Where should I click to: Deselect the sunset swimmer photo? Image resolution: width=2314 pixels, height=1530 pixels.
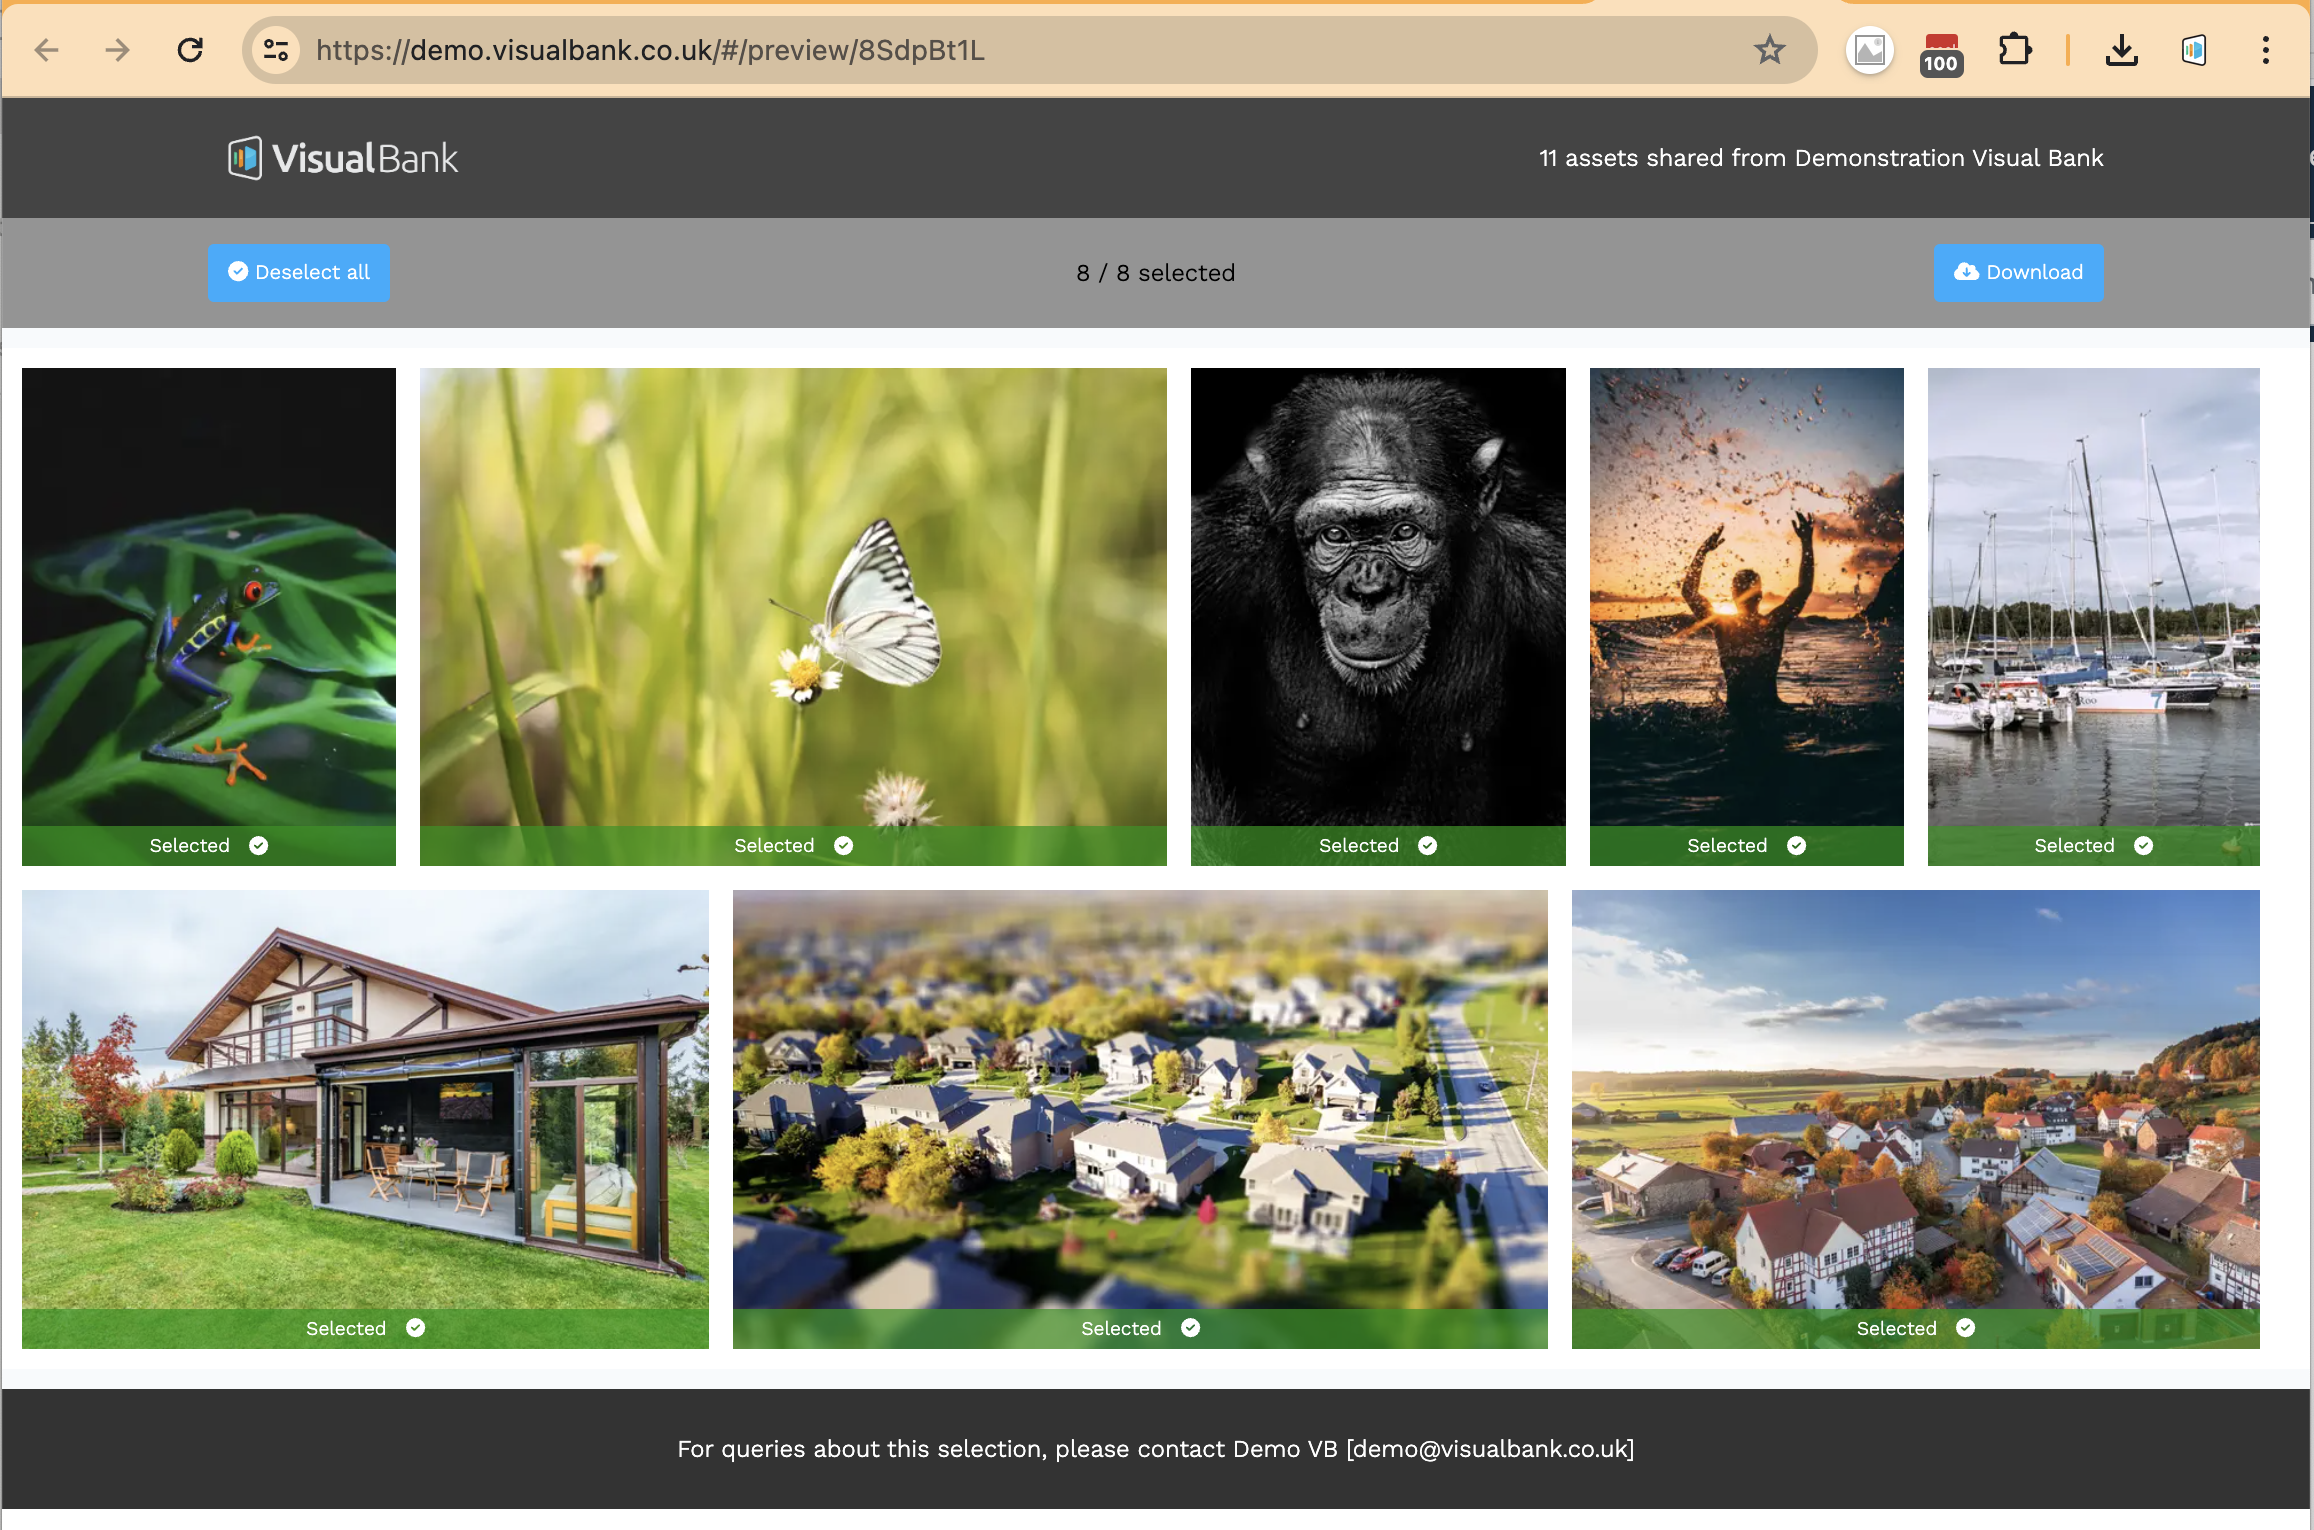tap(1796, 846)
